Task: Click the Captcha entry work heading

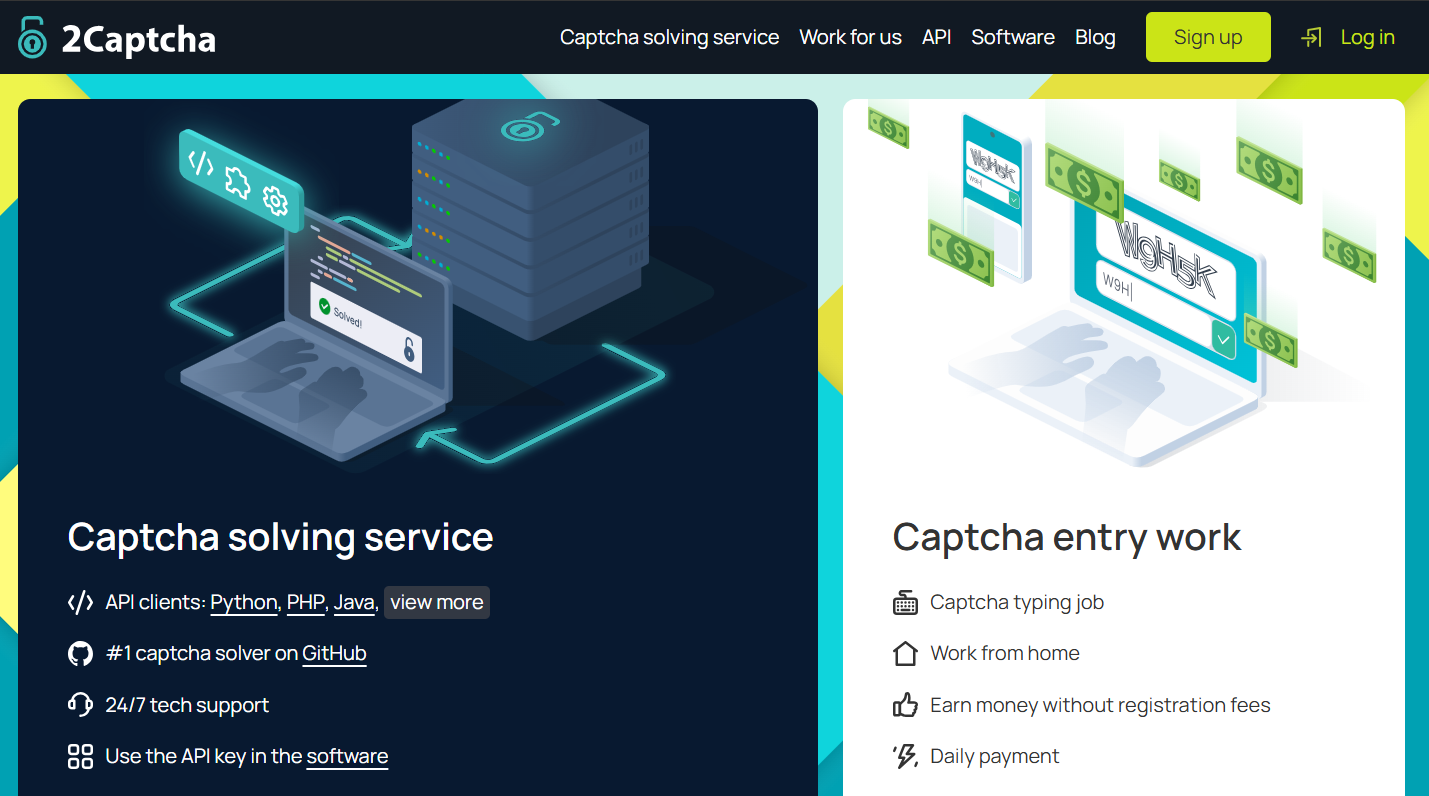Action: pyautogui.click(x=1066, y=538)
